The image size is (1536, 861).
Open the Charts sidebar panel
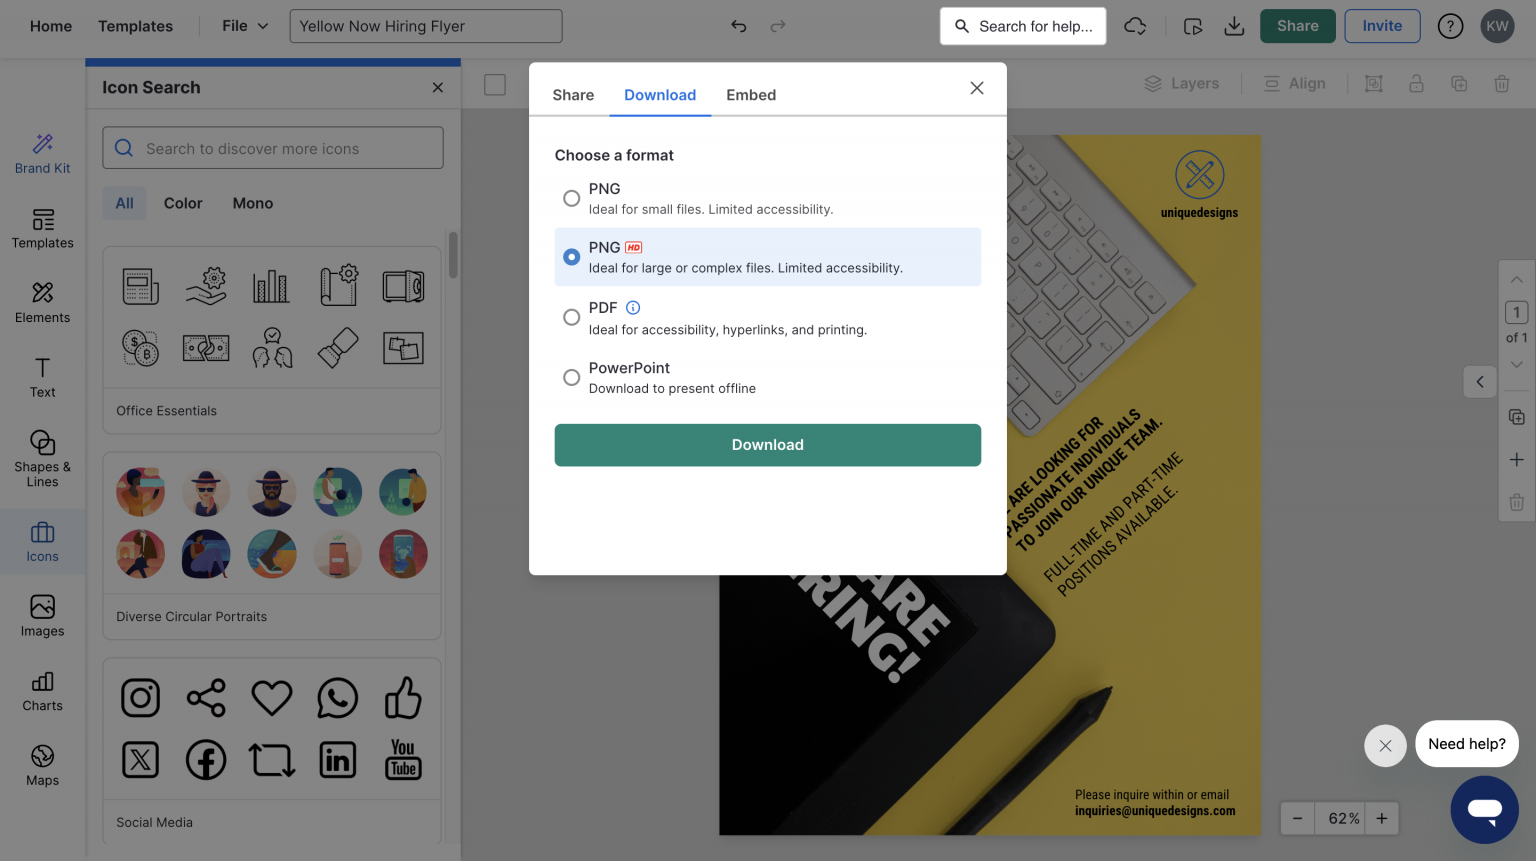[x=42, y=691]
